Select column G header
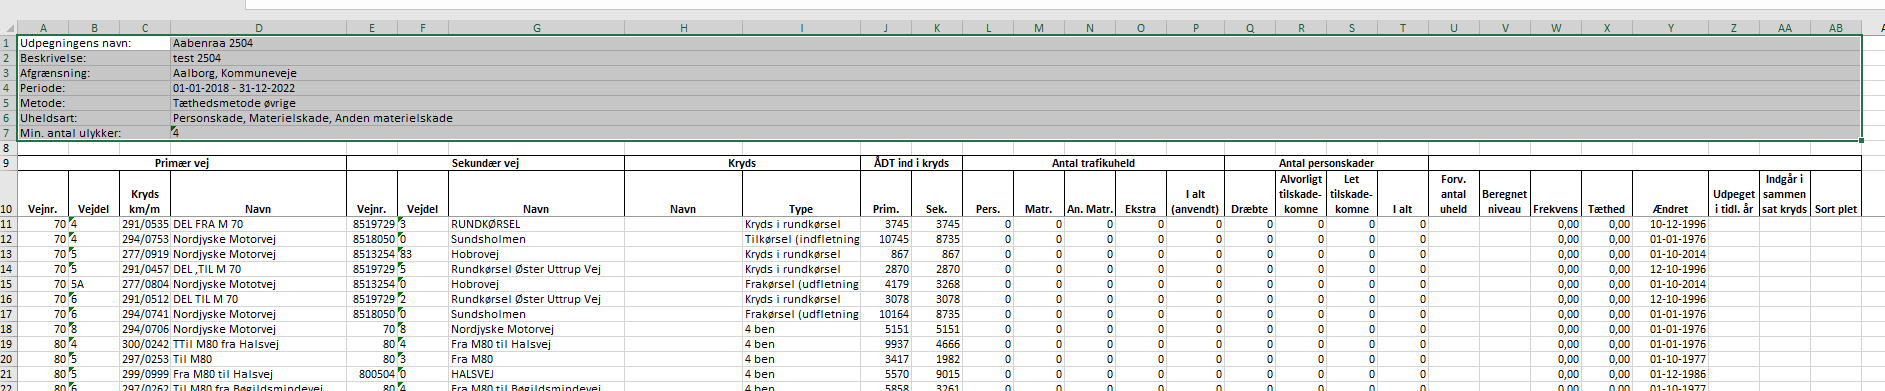Image resolution: width=1885 pixels, height=391 pixels. pyautogui.click(x=536, y=28)
